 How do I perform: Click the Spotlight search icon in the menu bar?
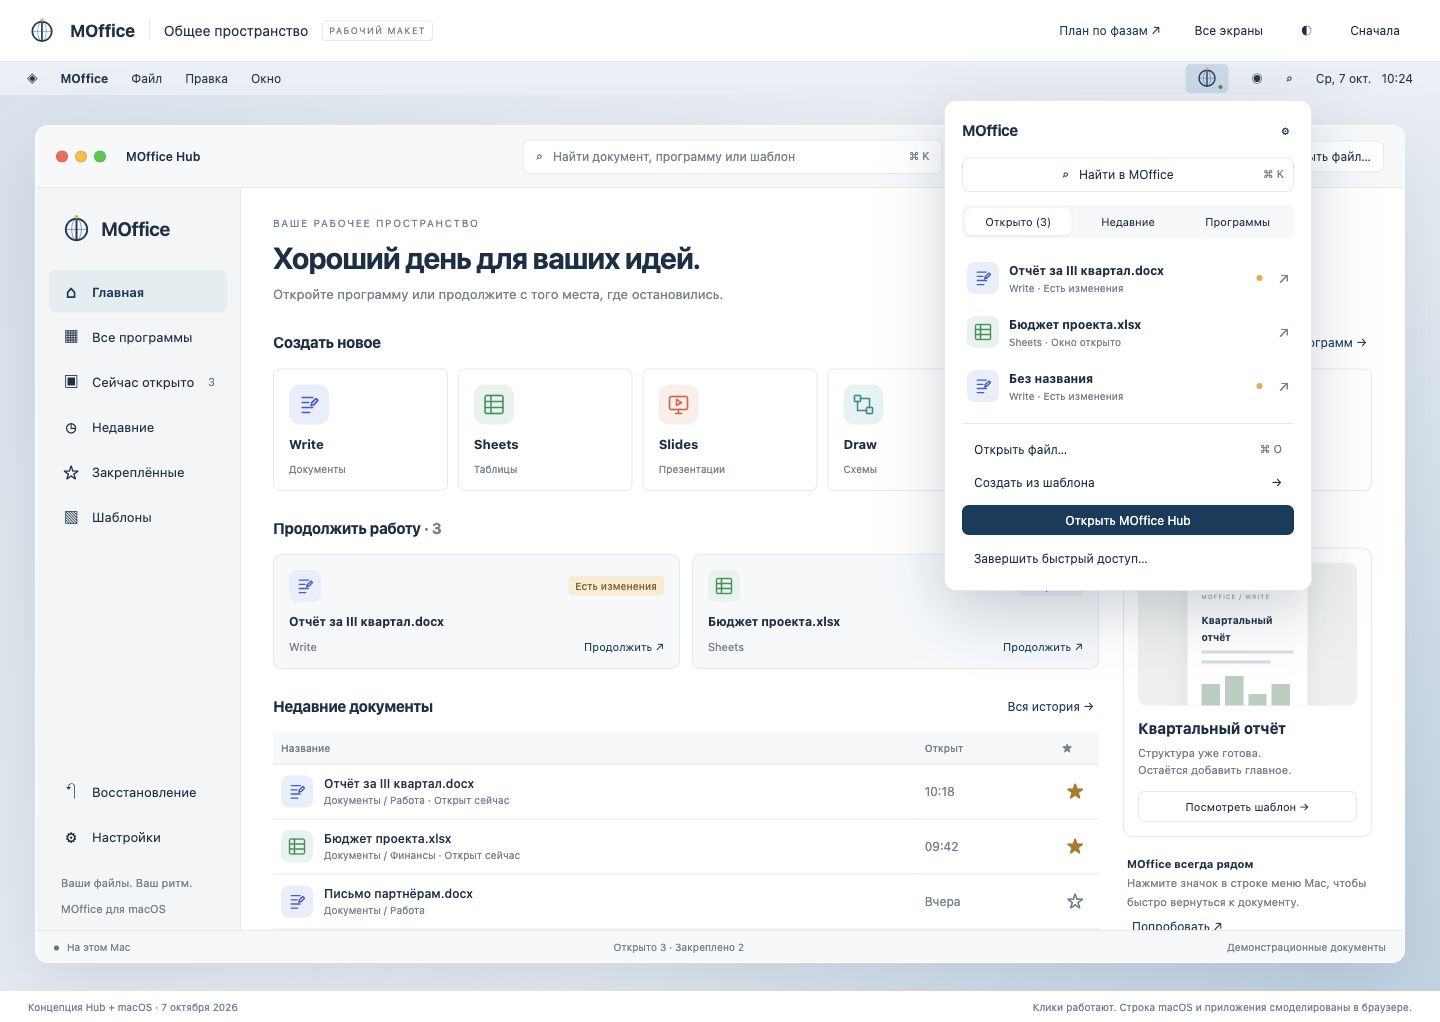(x=1289, y=78)
